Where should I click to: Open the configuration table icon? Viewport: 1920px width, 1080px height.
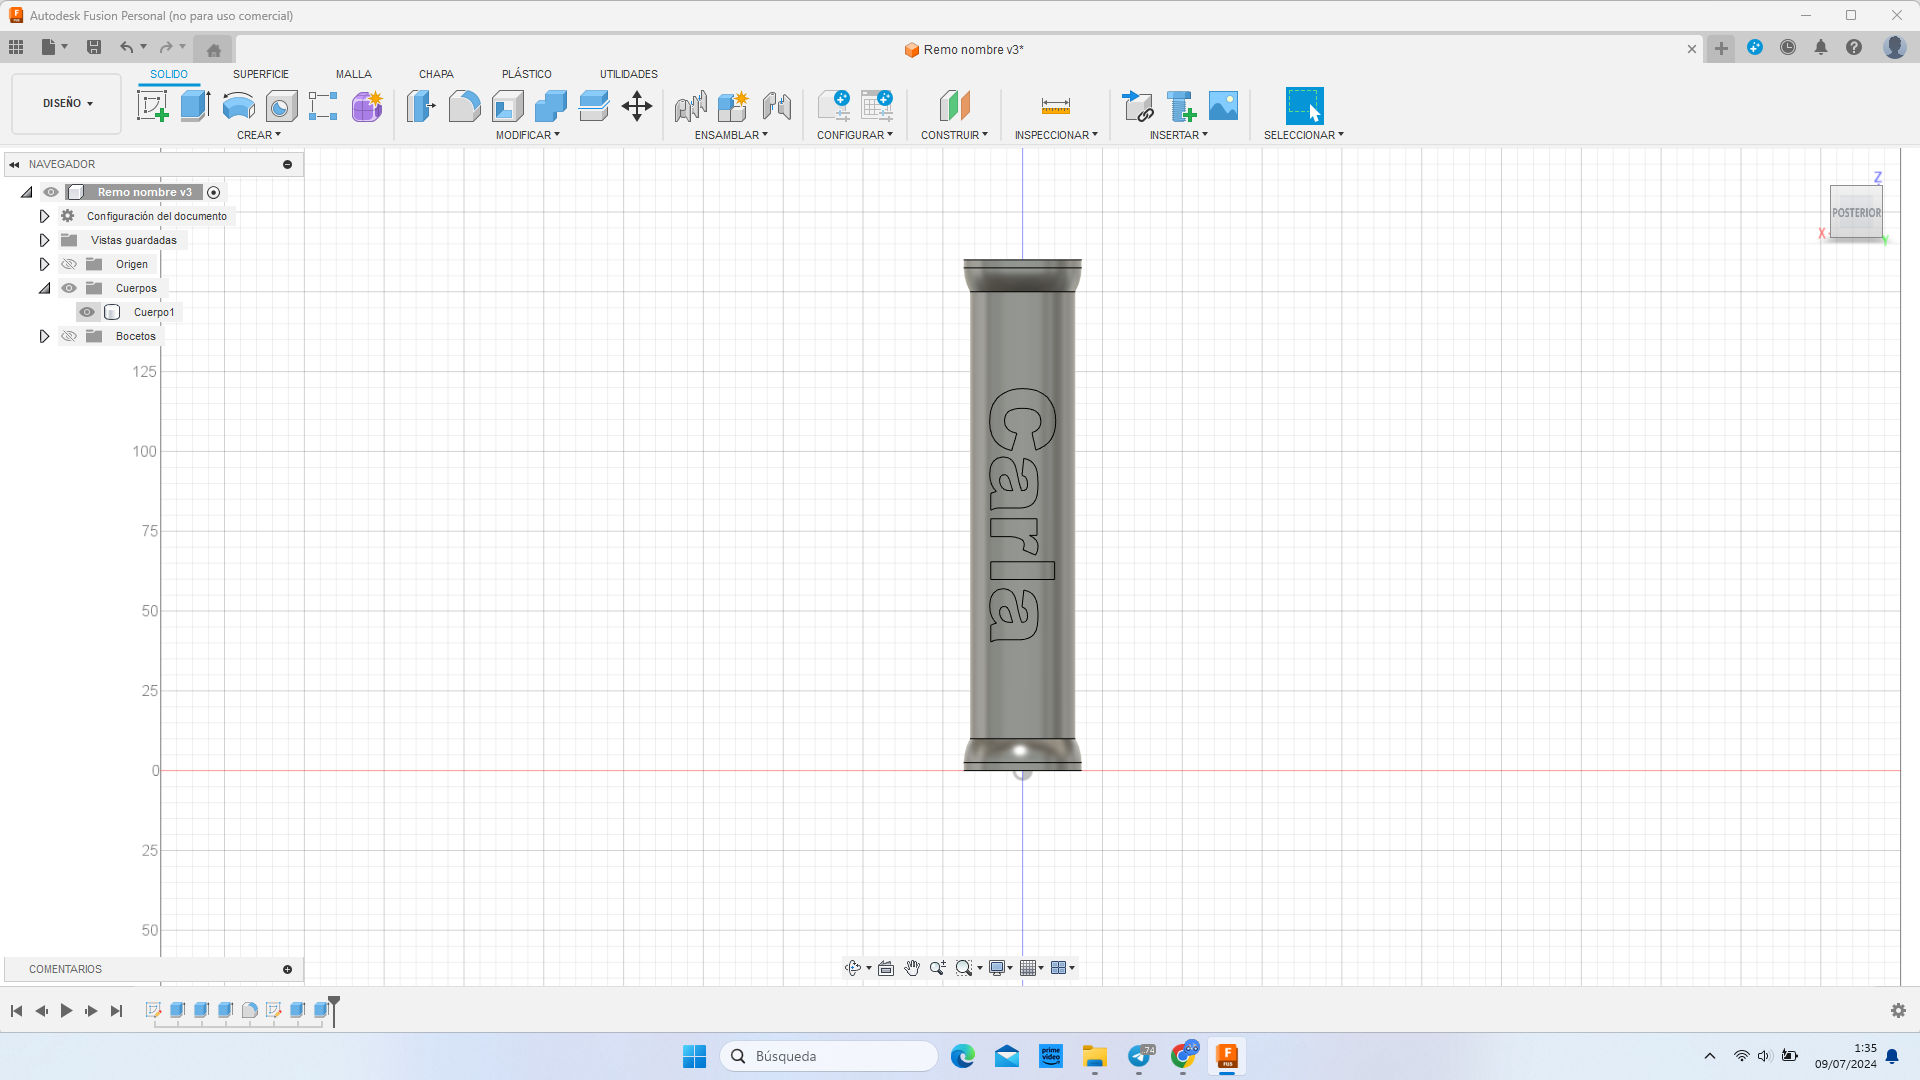[877, 106]
